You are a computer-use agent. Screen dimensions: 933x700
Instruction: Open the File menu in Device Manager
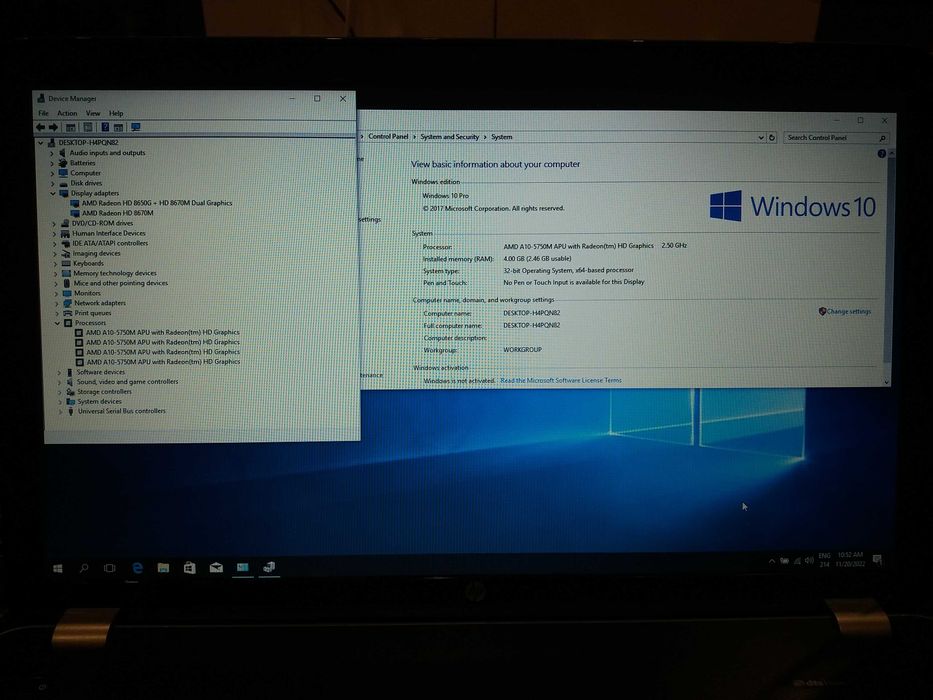[x=43, y=113]
